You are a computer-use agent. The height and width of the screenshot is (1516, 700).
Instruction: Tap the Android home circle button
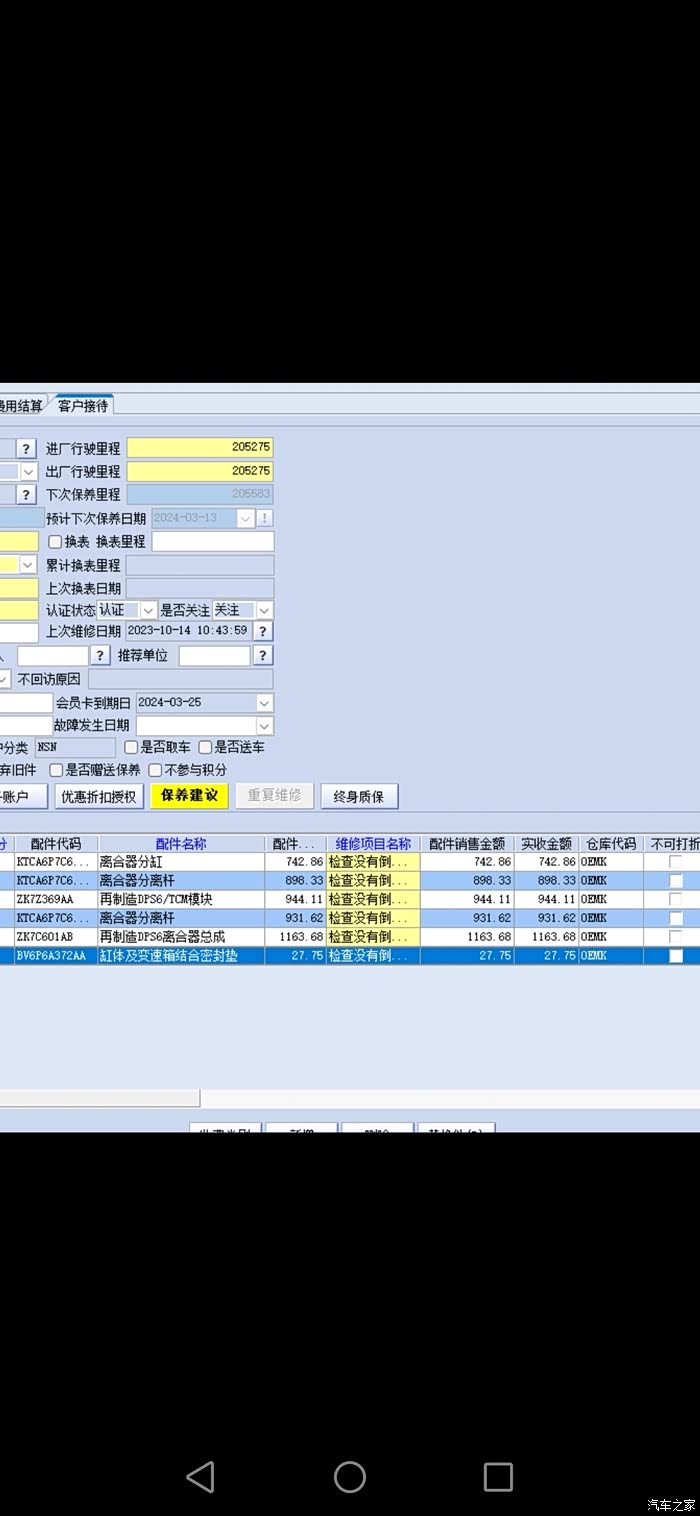pos(350,1476)
